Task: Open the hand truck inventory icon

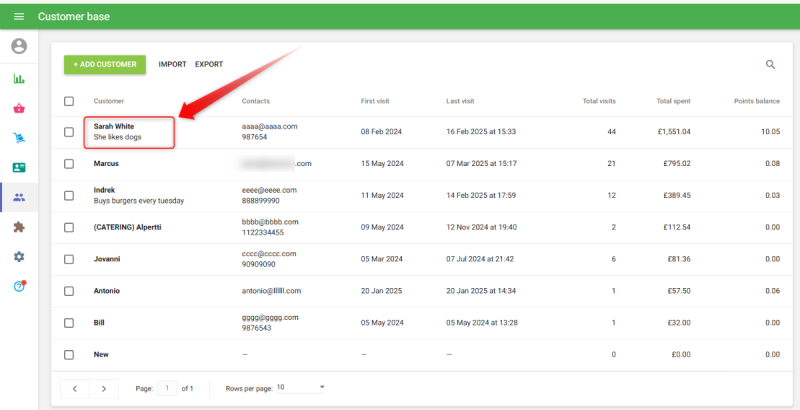Action: (x=19, y=138)
